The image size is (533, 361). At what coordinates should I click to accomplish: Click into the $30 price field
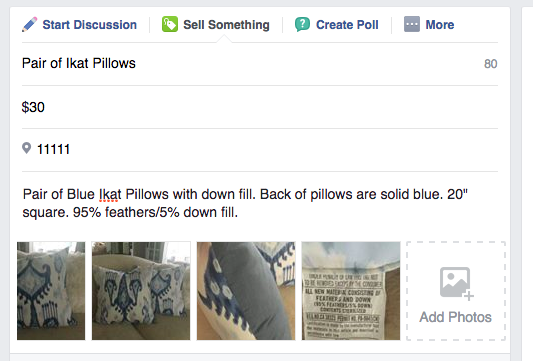[x=260, y=107]
